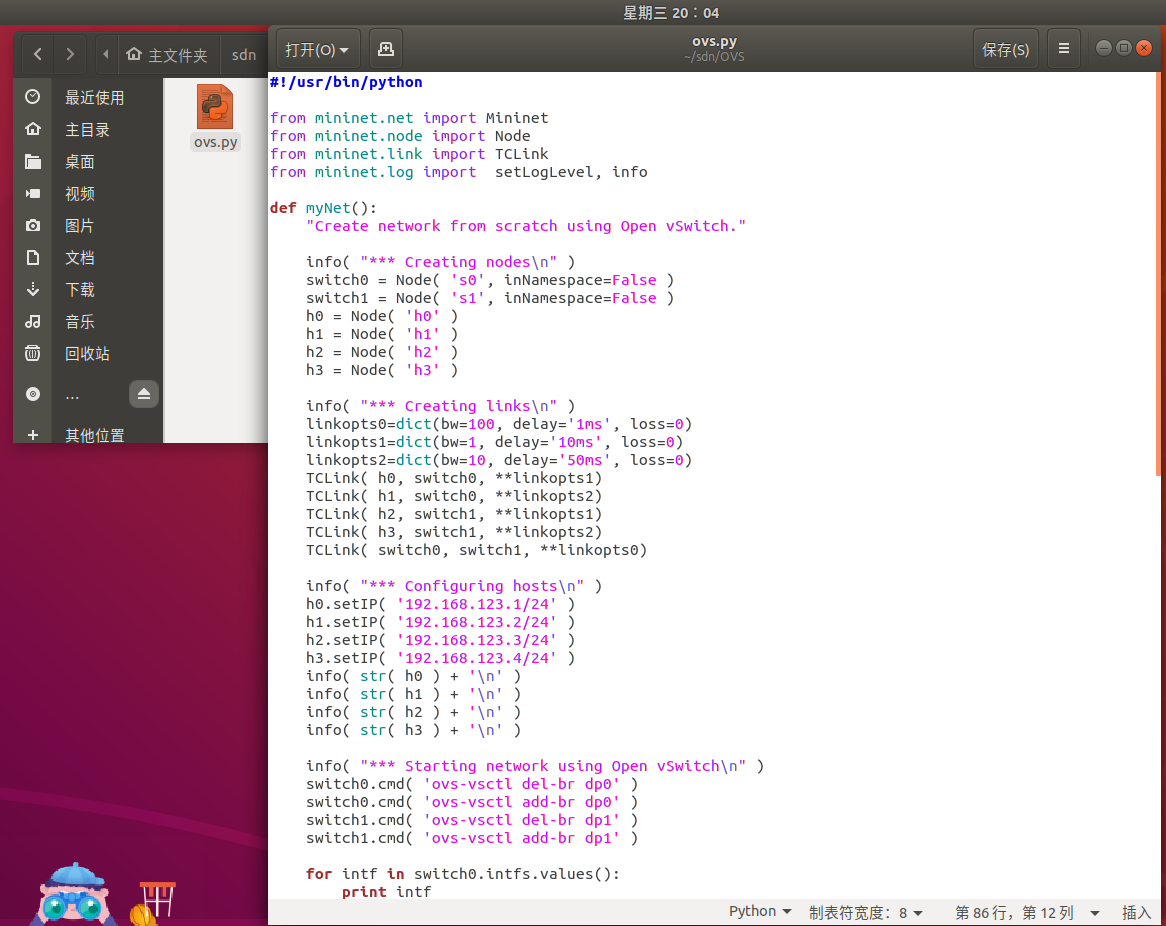Screen dimensions: 1166x926
Task: Open the 打开(O) file dropdown
Action: [x=318, y=49]
